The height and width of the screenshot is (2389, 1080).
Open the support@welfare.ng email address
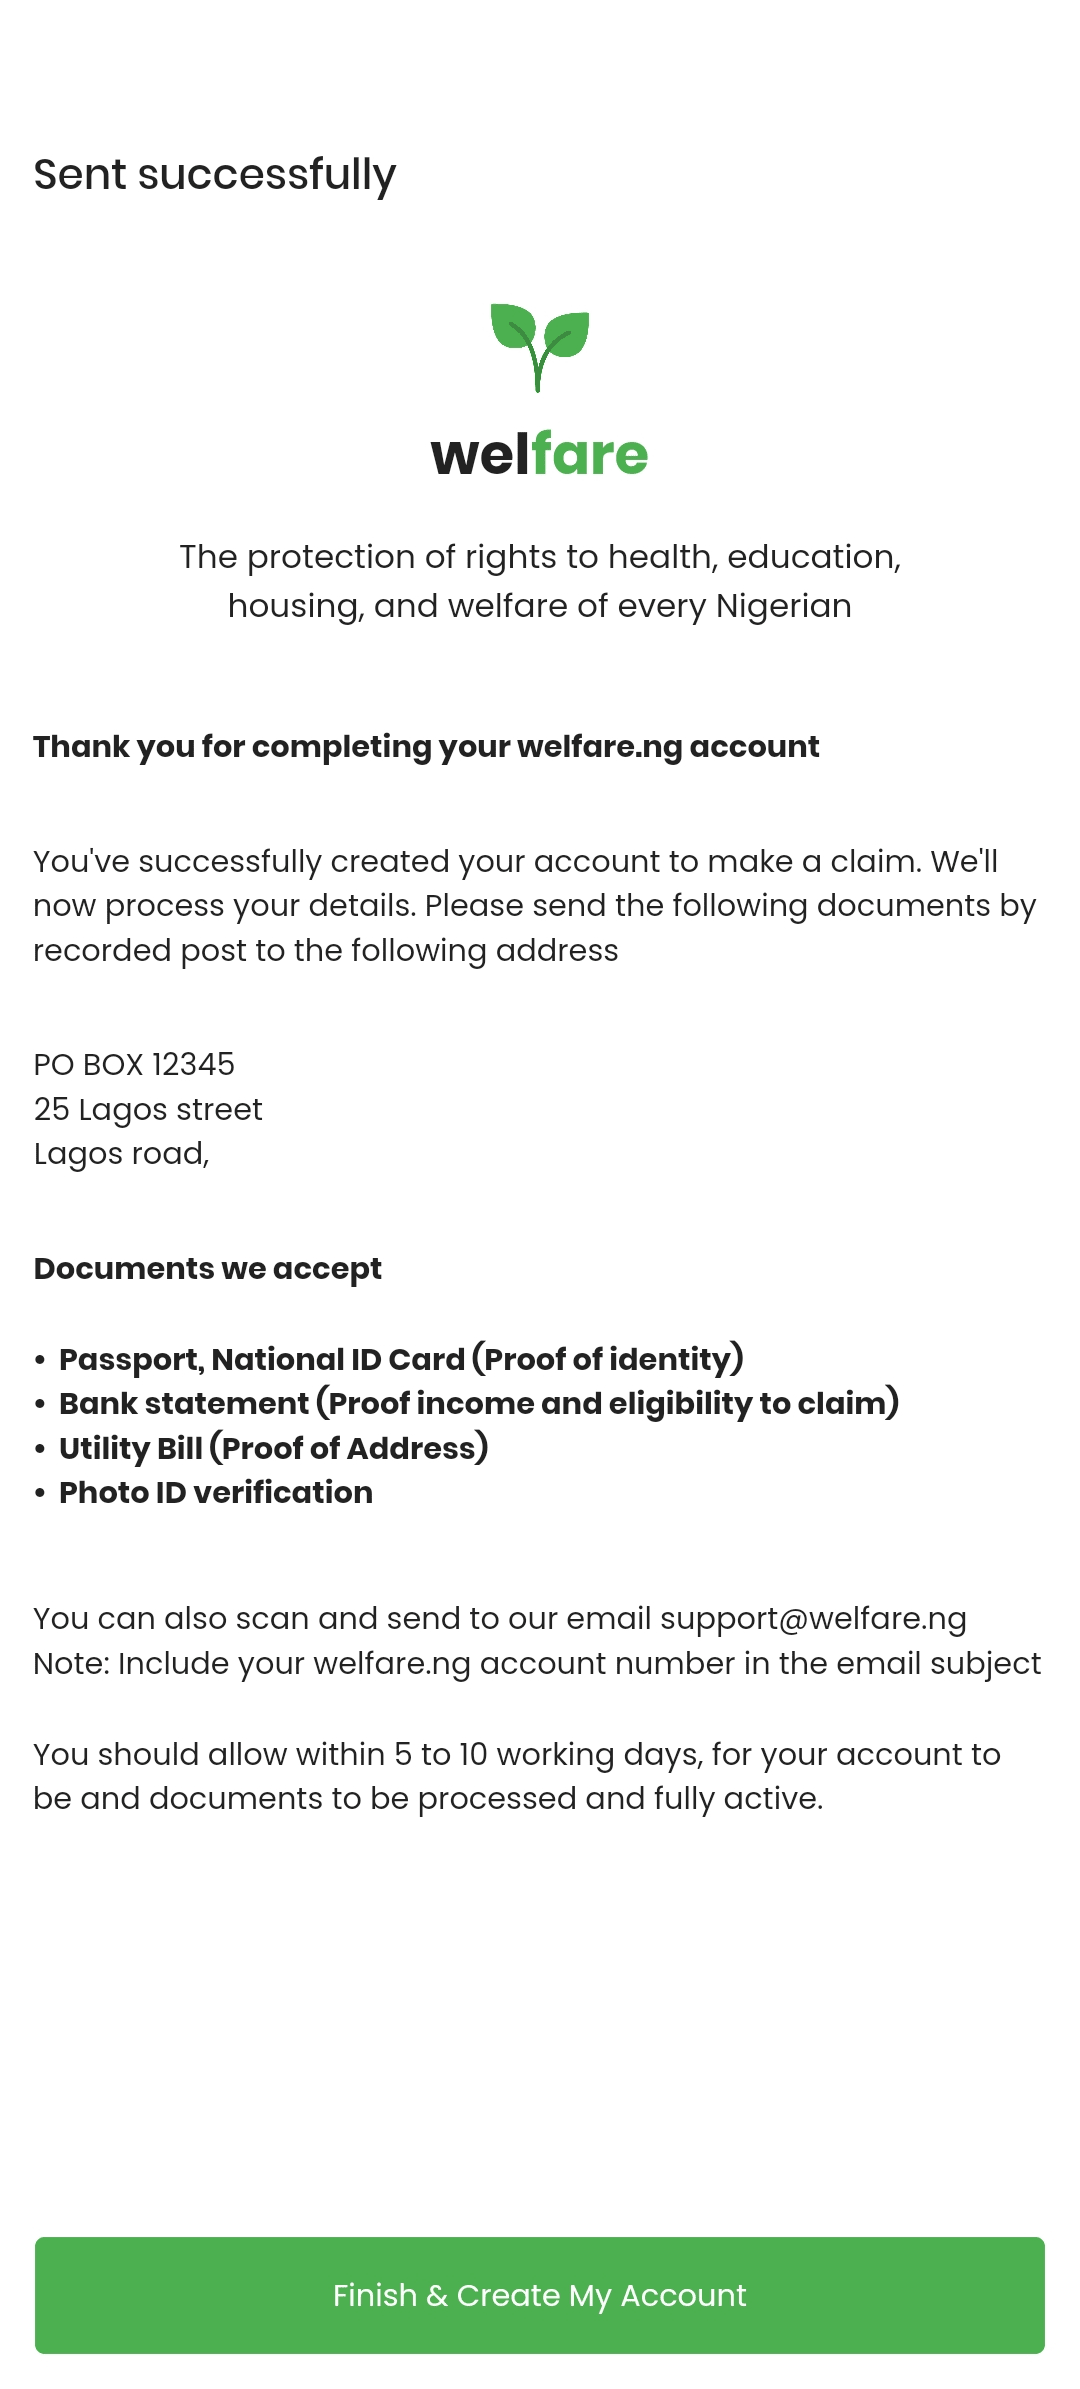[x=813, y=1618]
